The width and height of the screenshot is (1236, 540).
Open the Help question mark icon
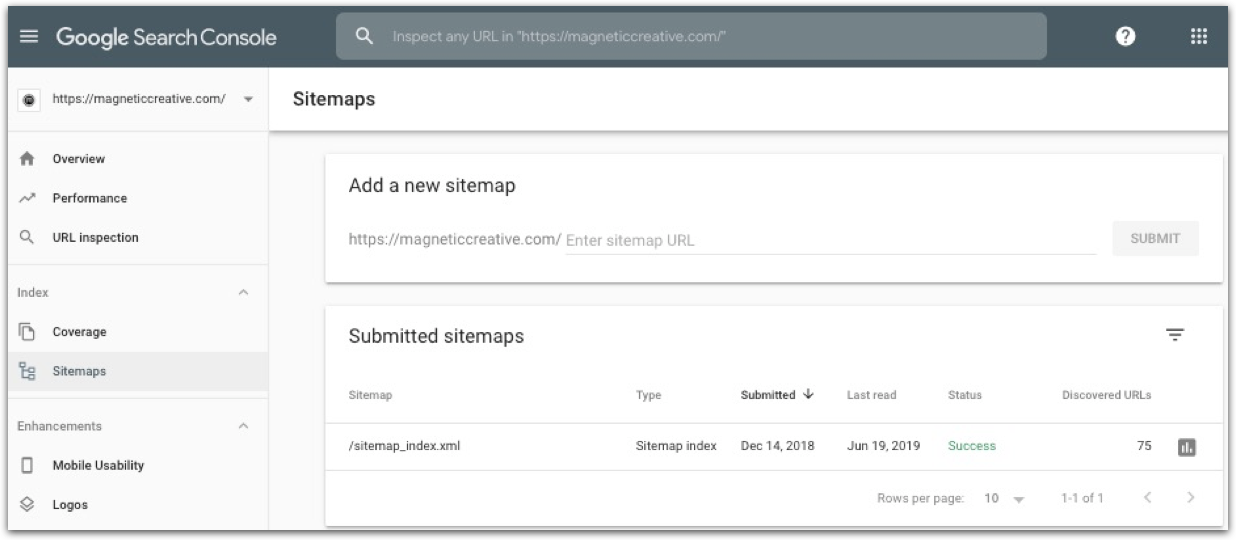[x=1126, y=36]
